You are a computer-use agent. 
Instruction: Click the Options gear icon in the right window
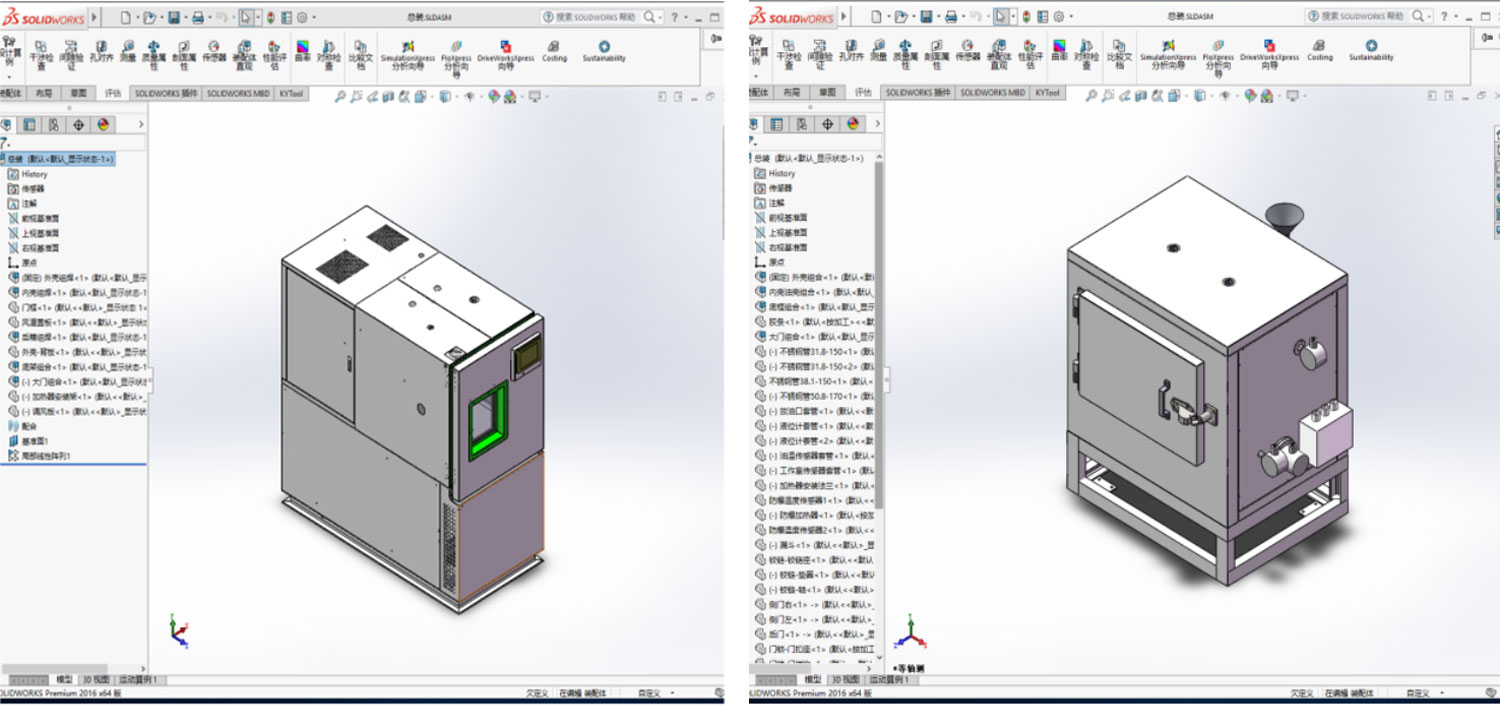[x=1057, y=17]
